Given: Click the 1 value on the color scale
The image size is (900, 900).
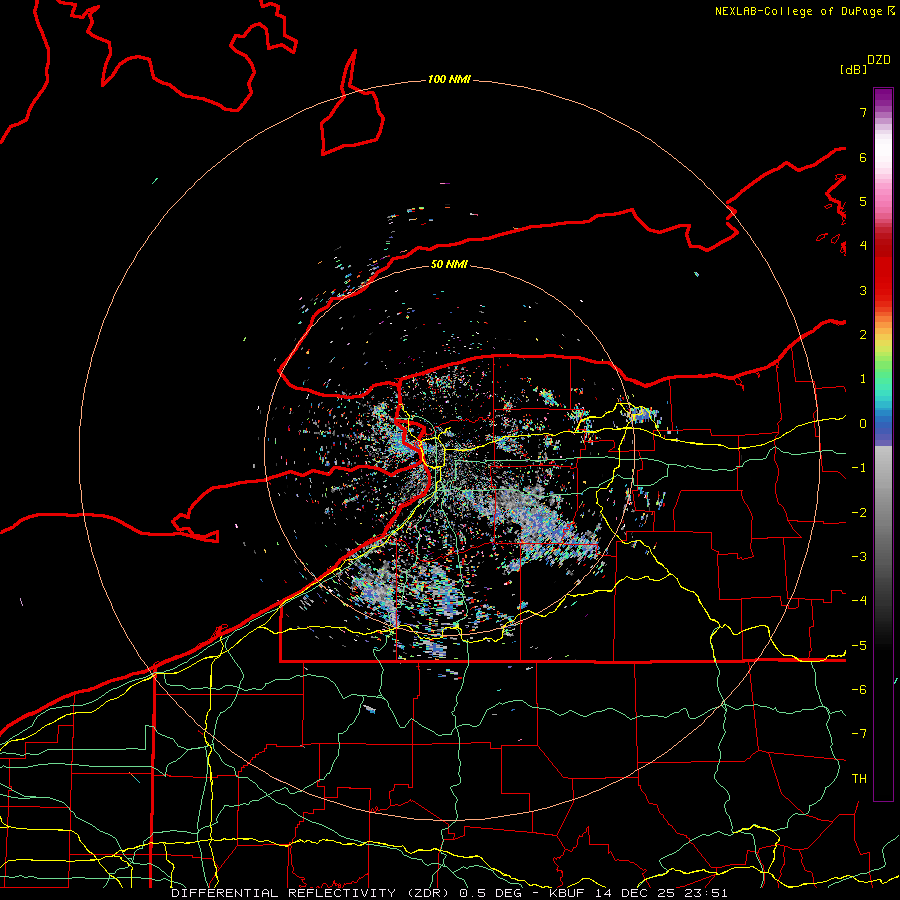Looking at the screenshot, I should point(863,379).
